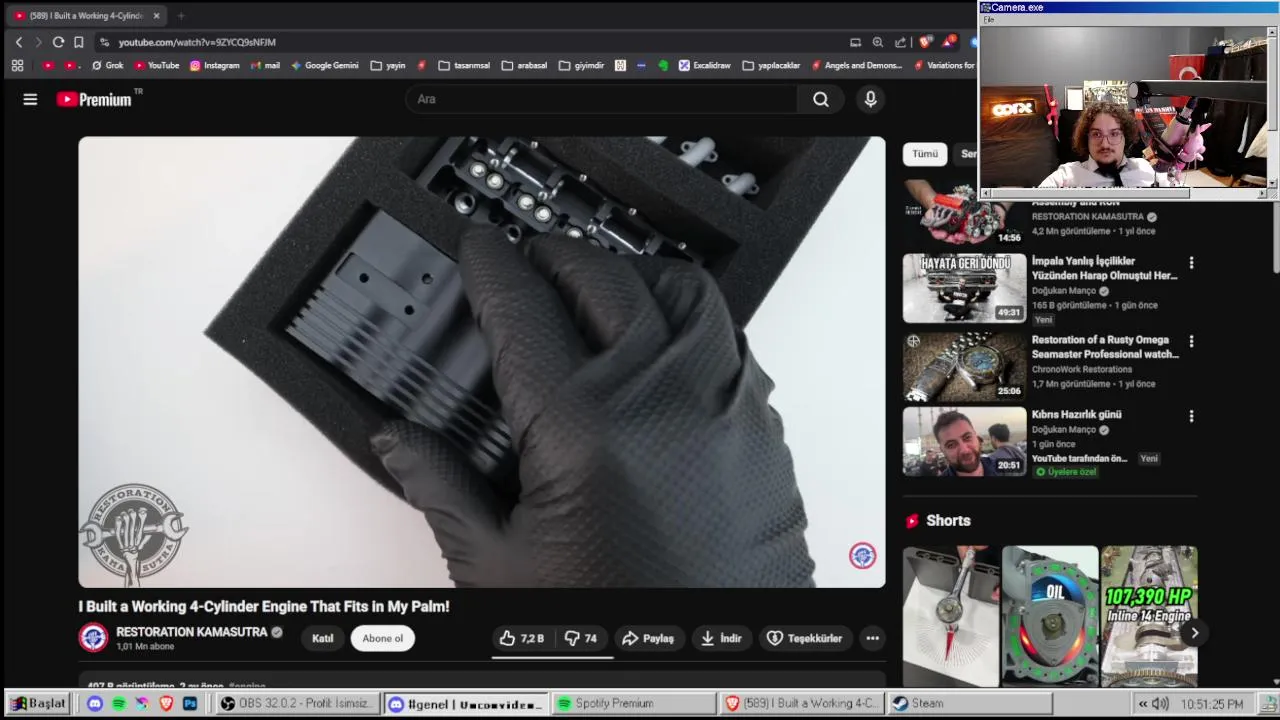Viewport: 1280px width, 720px height.
Task: Click the address bar URL
Action: pyautogui.click(x=197, y=42)
